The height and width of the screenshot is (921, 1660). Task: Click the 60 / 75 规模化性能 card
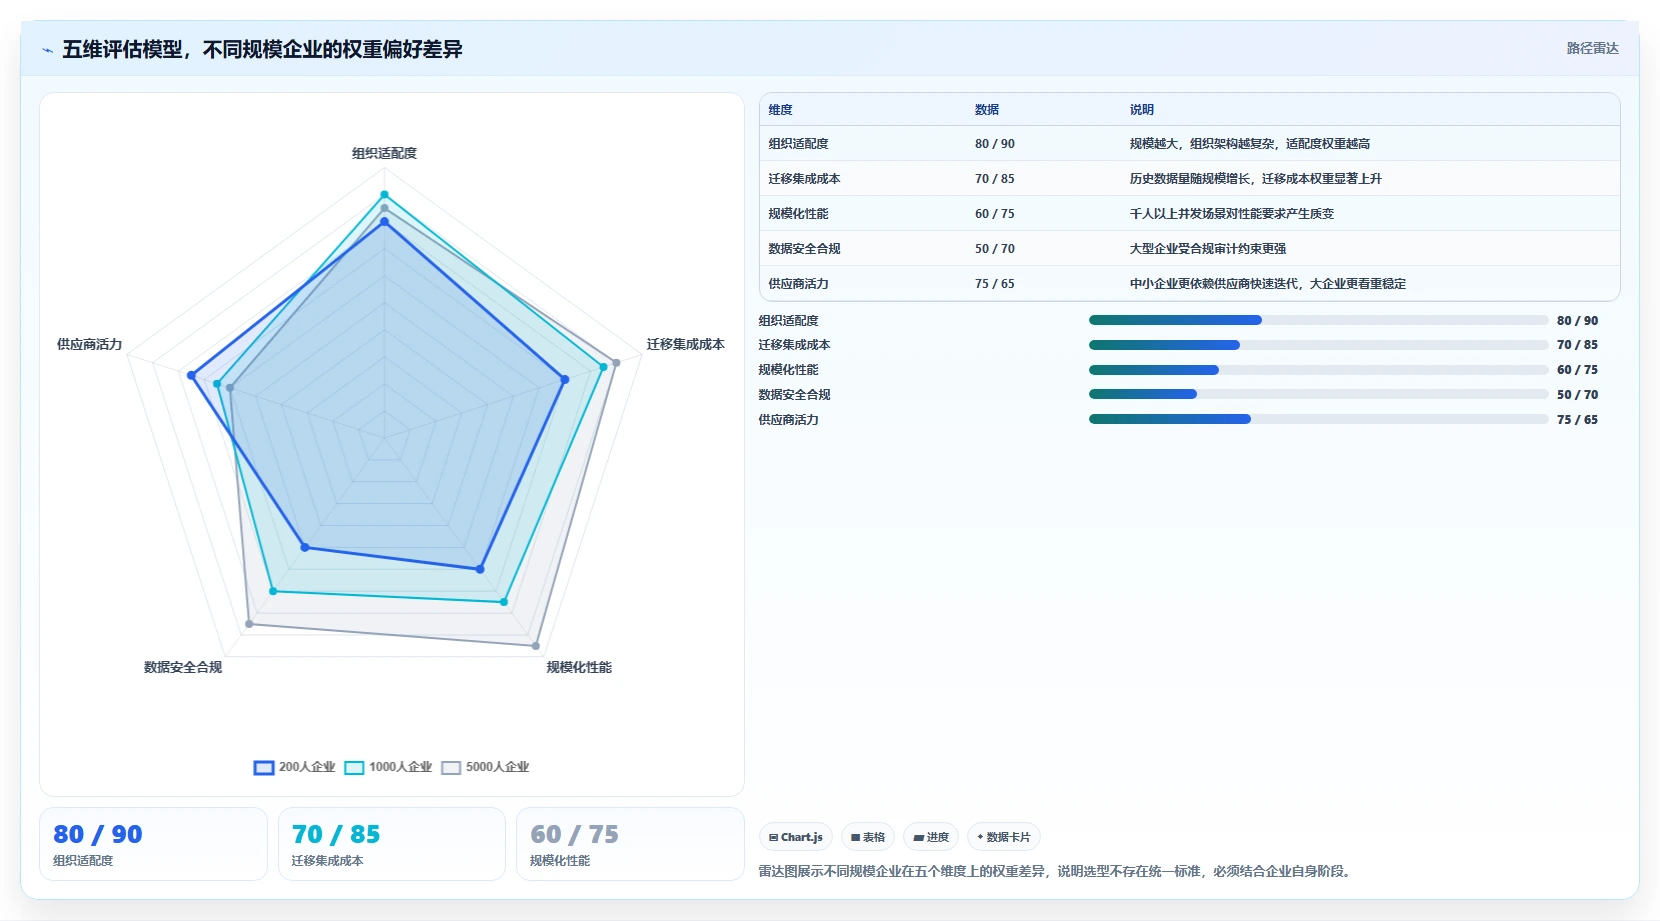pos(630,844)
